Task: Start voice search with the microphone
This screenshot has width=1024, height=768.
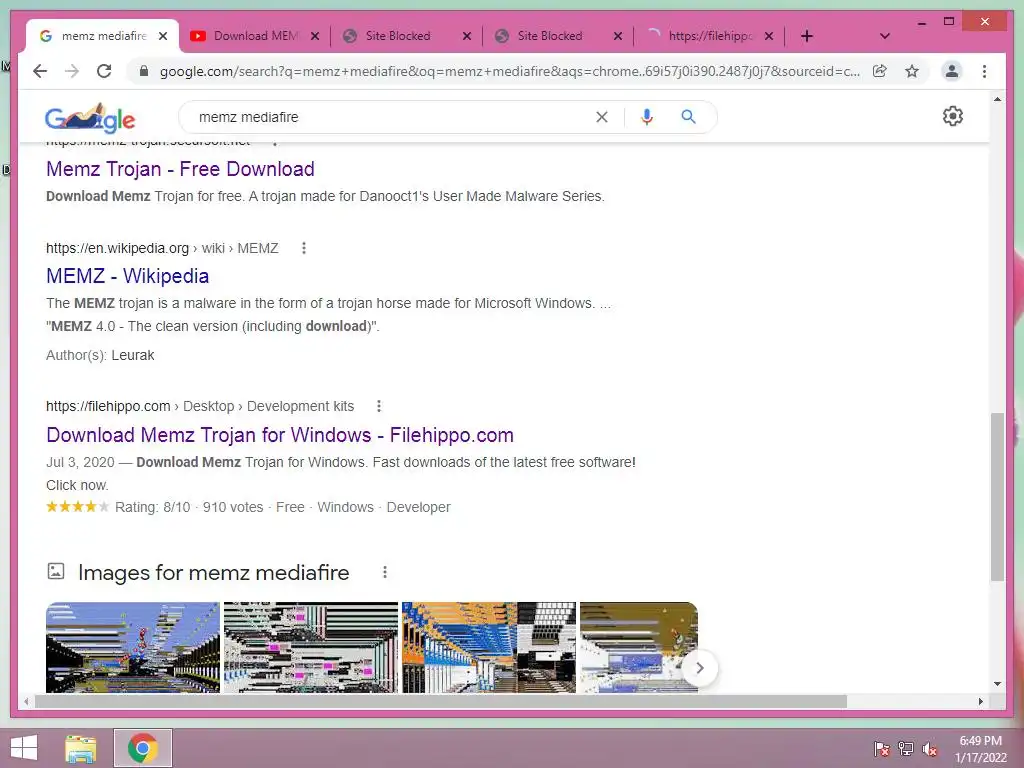Action: 647,117
